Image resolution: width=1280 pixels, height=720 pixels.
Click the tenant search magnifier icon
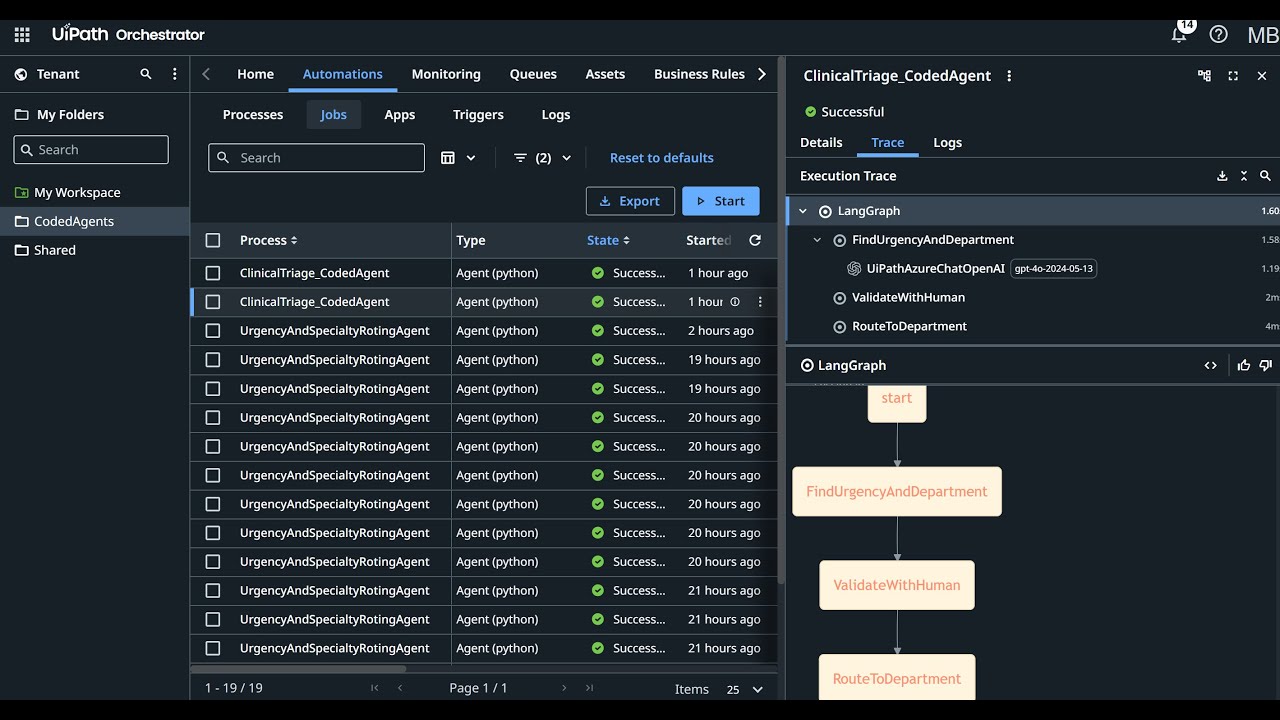[x=146, y=74]
